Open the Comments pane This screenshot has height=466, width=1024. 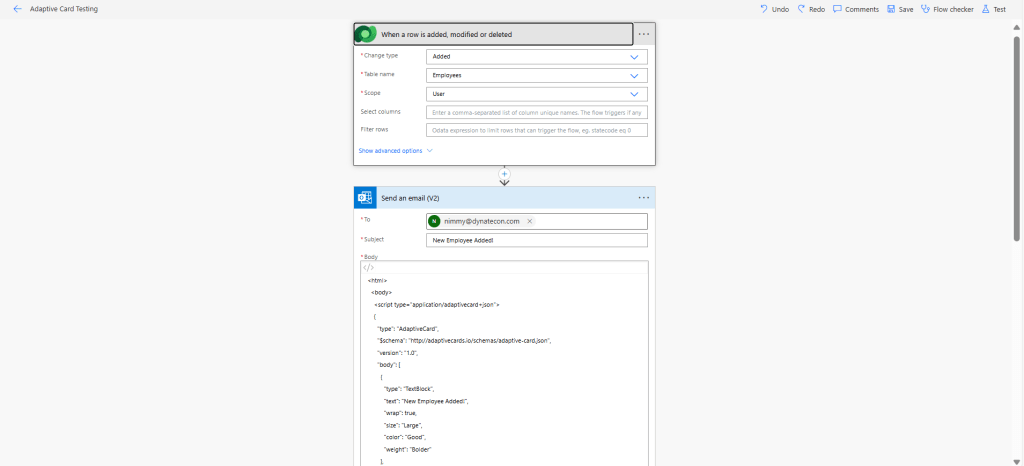pos(838,9)
